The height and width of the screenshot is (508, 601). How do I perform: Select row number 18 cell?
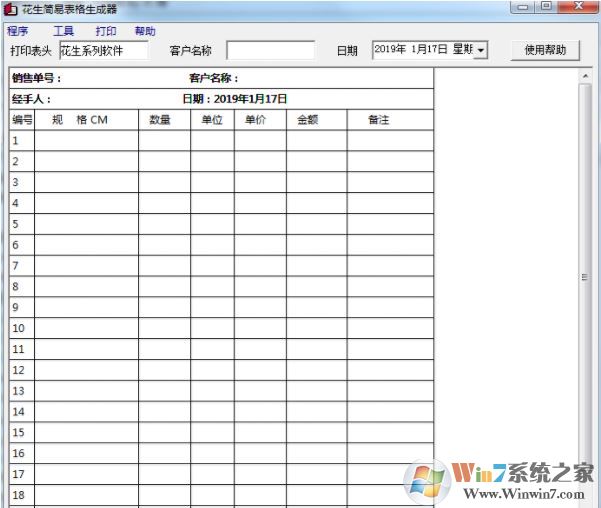(x=22, y=495)
